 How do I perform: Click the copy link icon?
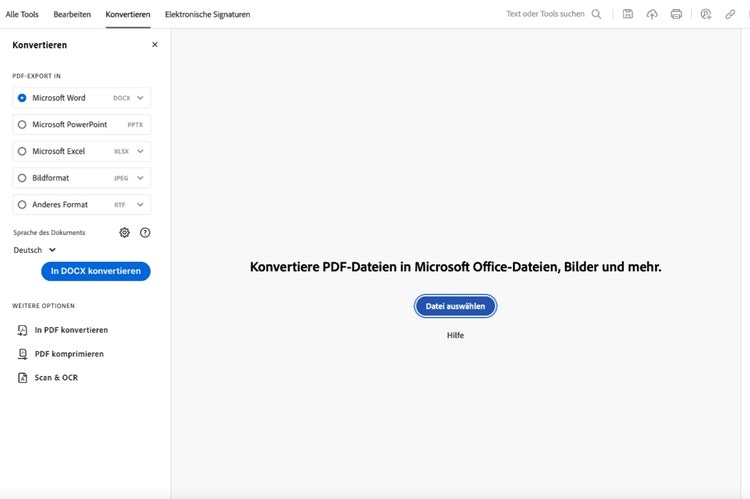click(730, 14)
